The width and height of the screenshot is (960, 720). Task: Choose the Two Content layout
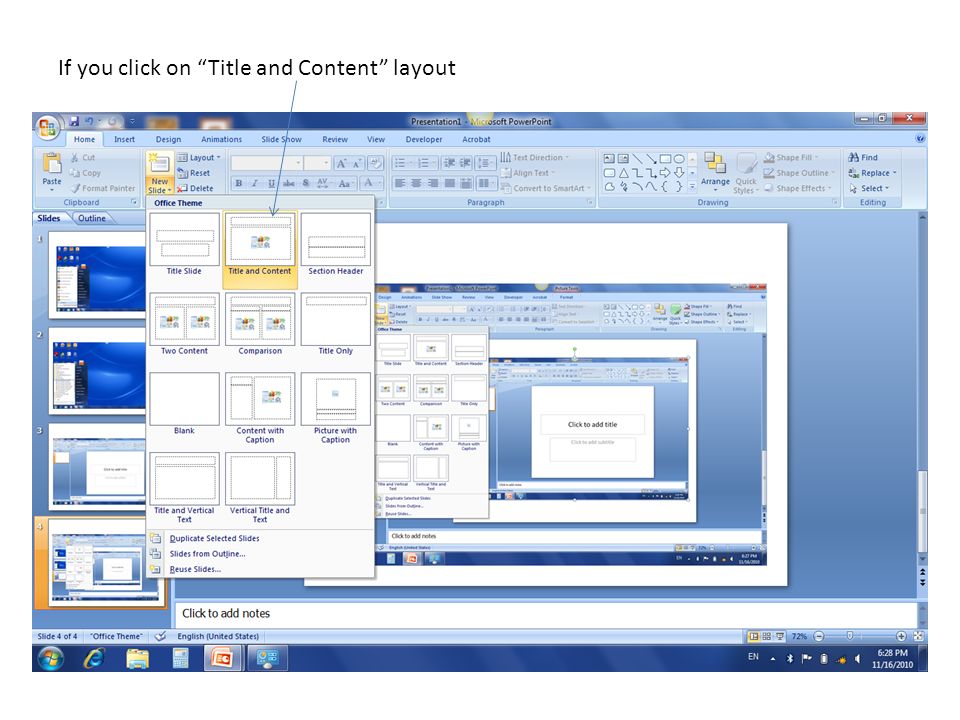click(184, 324)
